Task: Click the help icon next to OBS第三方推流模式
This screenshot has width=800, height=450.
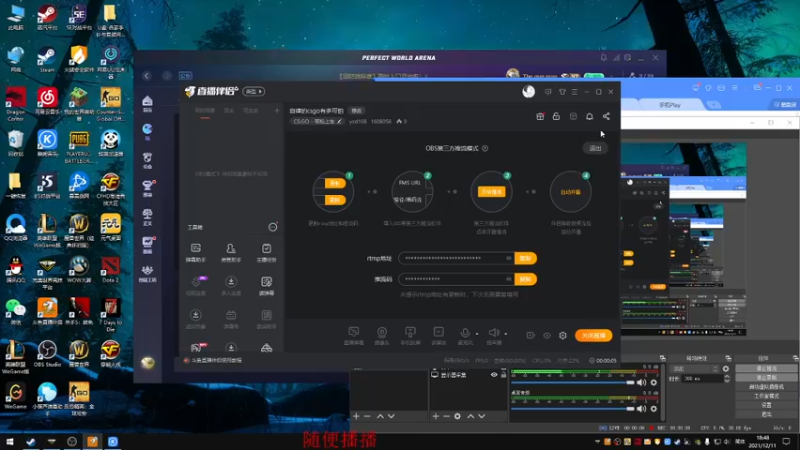Action: click(485, 148)
